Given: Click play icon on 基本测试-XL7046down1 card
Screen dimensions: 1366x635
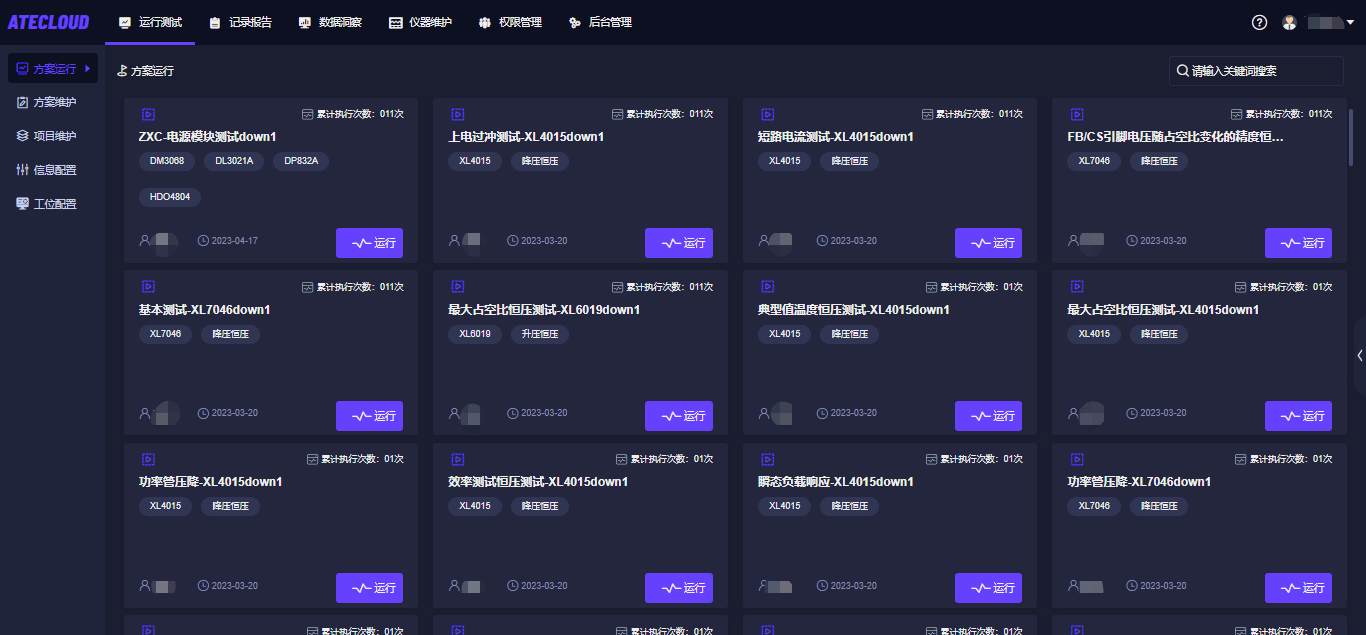Looking at the screenshot, I should (x=148, y=287).
